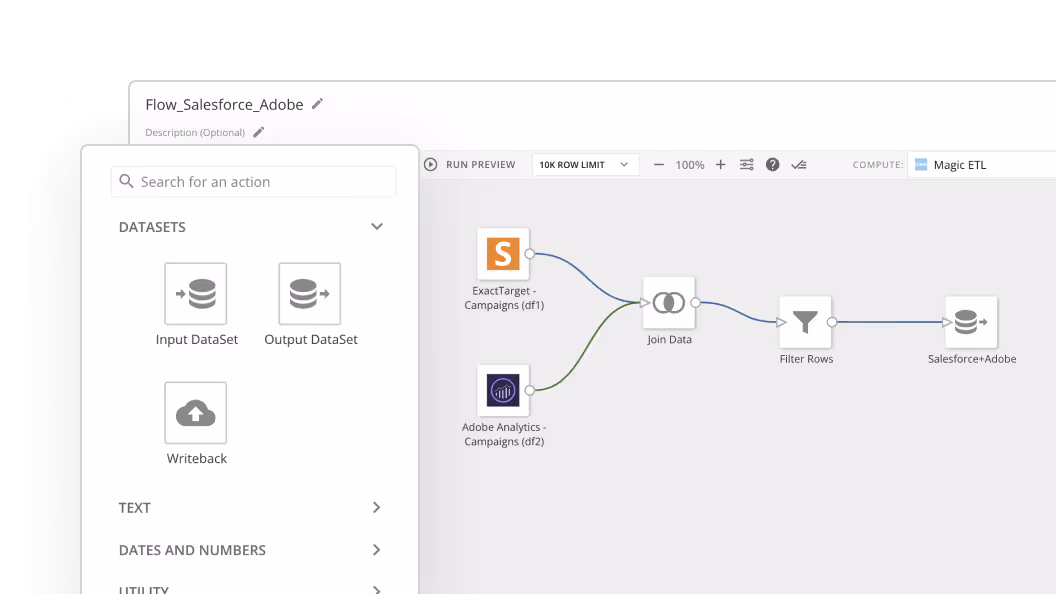Select the Writeback action
This screenshot has height=594, width=1056.
pyautogui.click(x=196, y=413)
